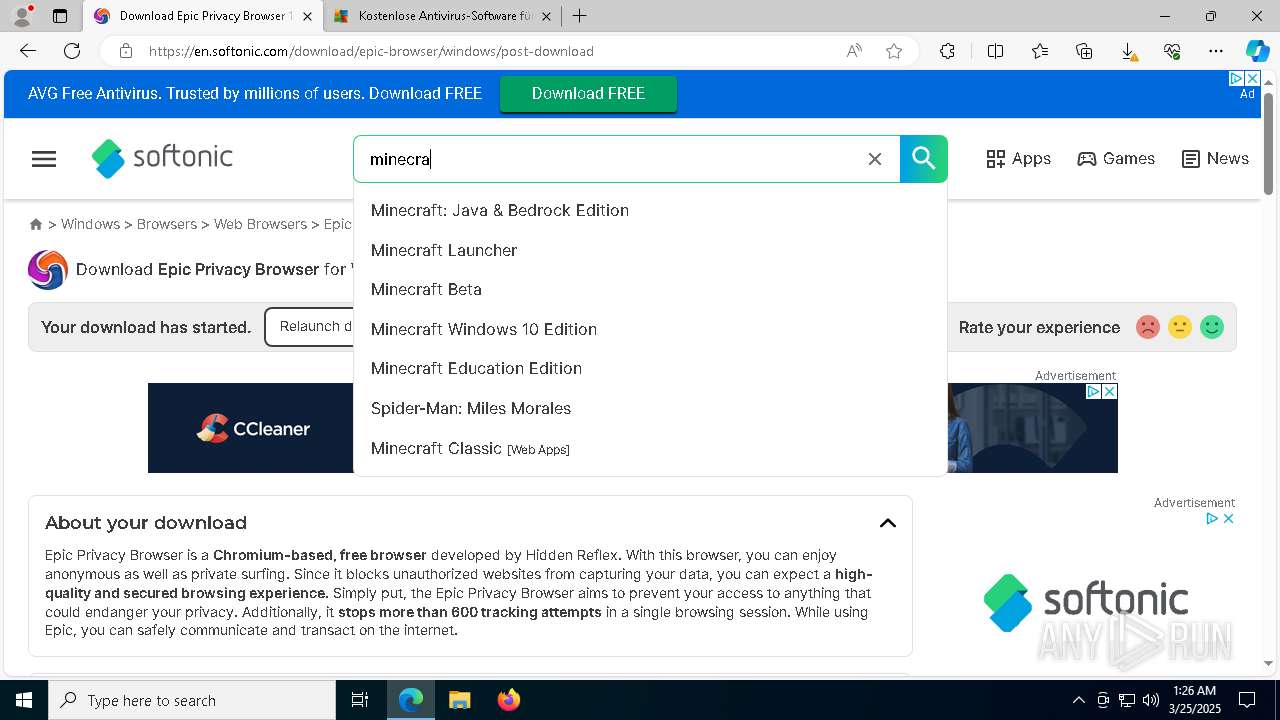
Task: Open Collections panel
Action: [x=1084, y=51]
